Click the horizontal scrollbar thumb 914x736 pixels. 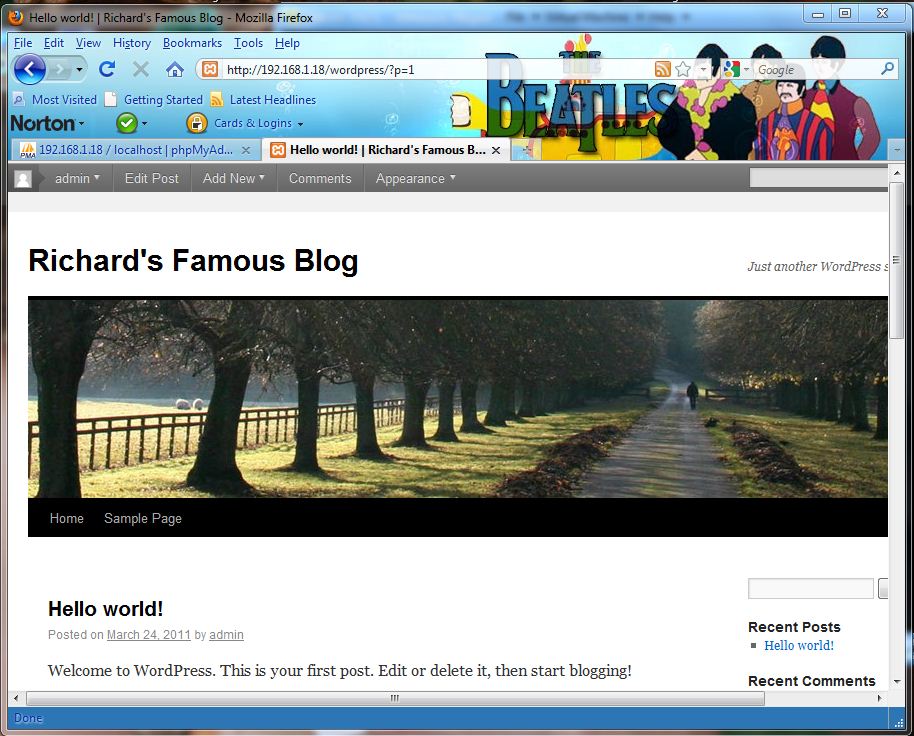(395, 698)
